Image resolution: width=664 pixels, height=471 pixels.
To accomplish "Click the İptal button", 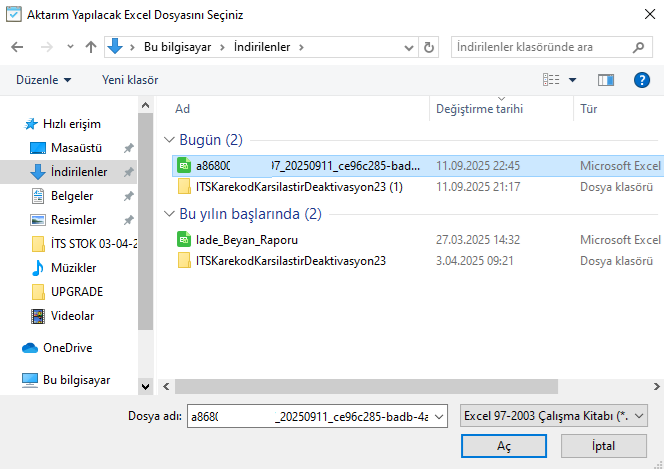I will point(602,446).
